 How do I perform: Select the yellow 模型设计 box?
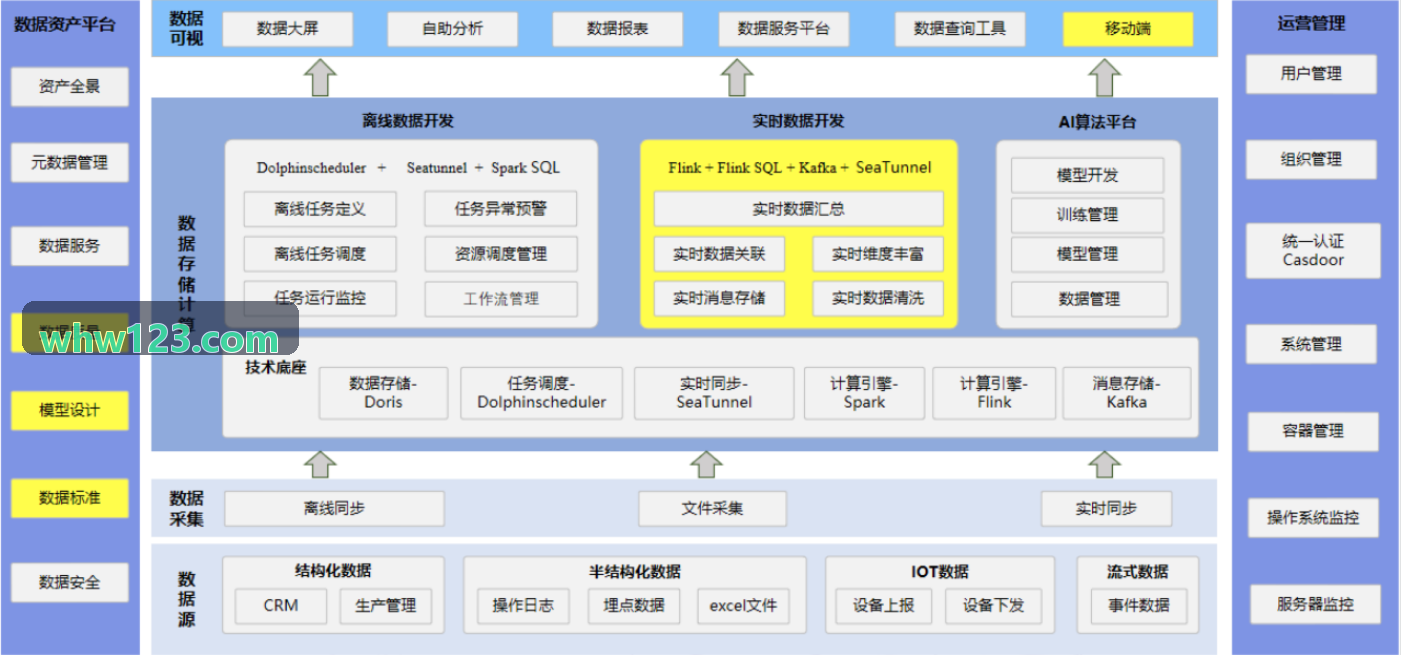pos(70,410)
